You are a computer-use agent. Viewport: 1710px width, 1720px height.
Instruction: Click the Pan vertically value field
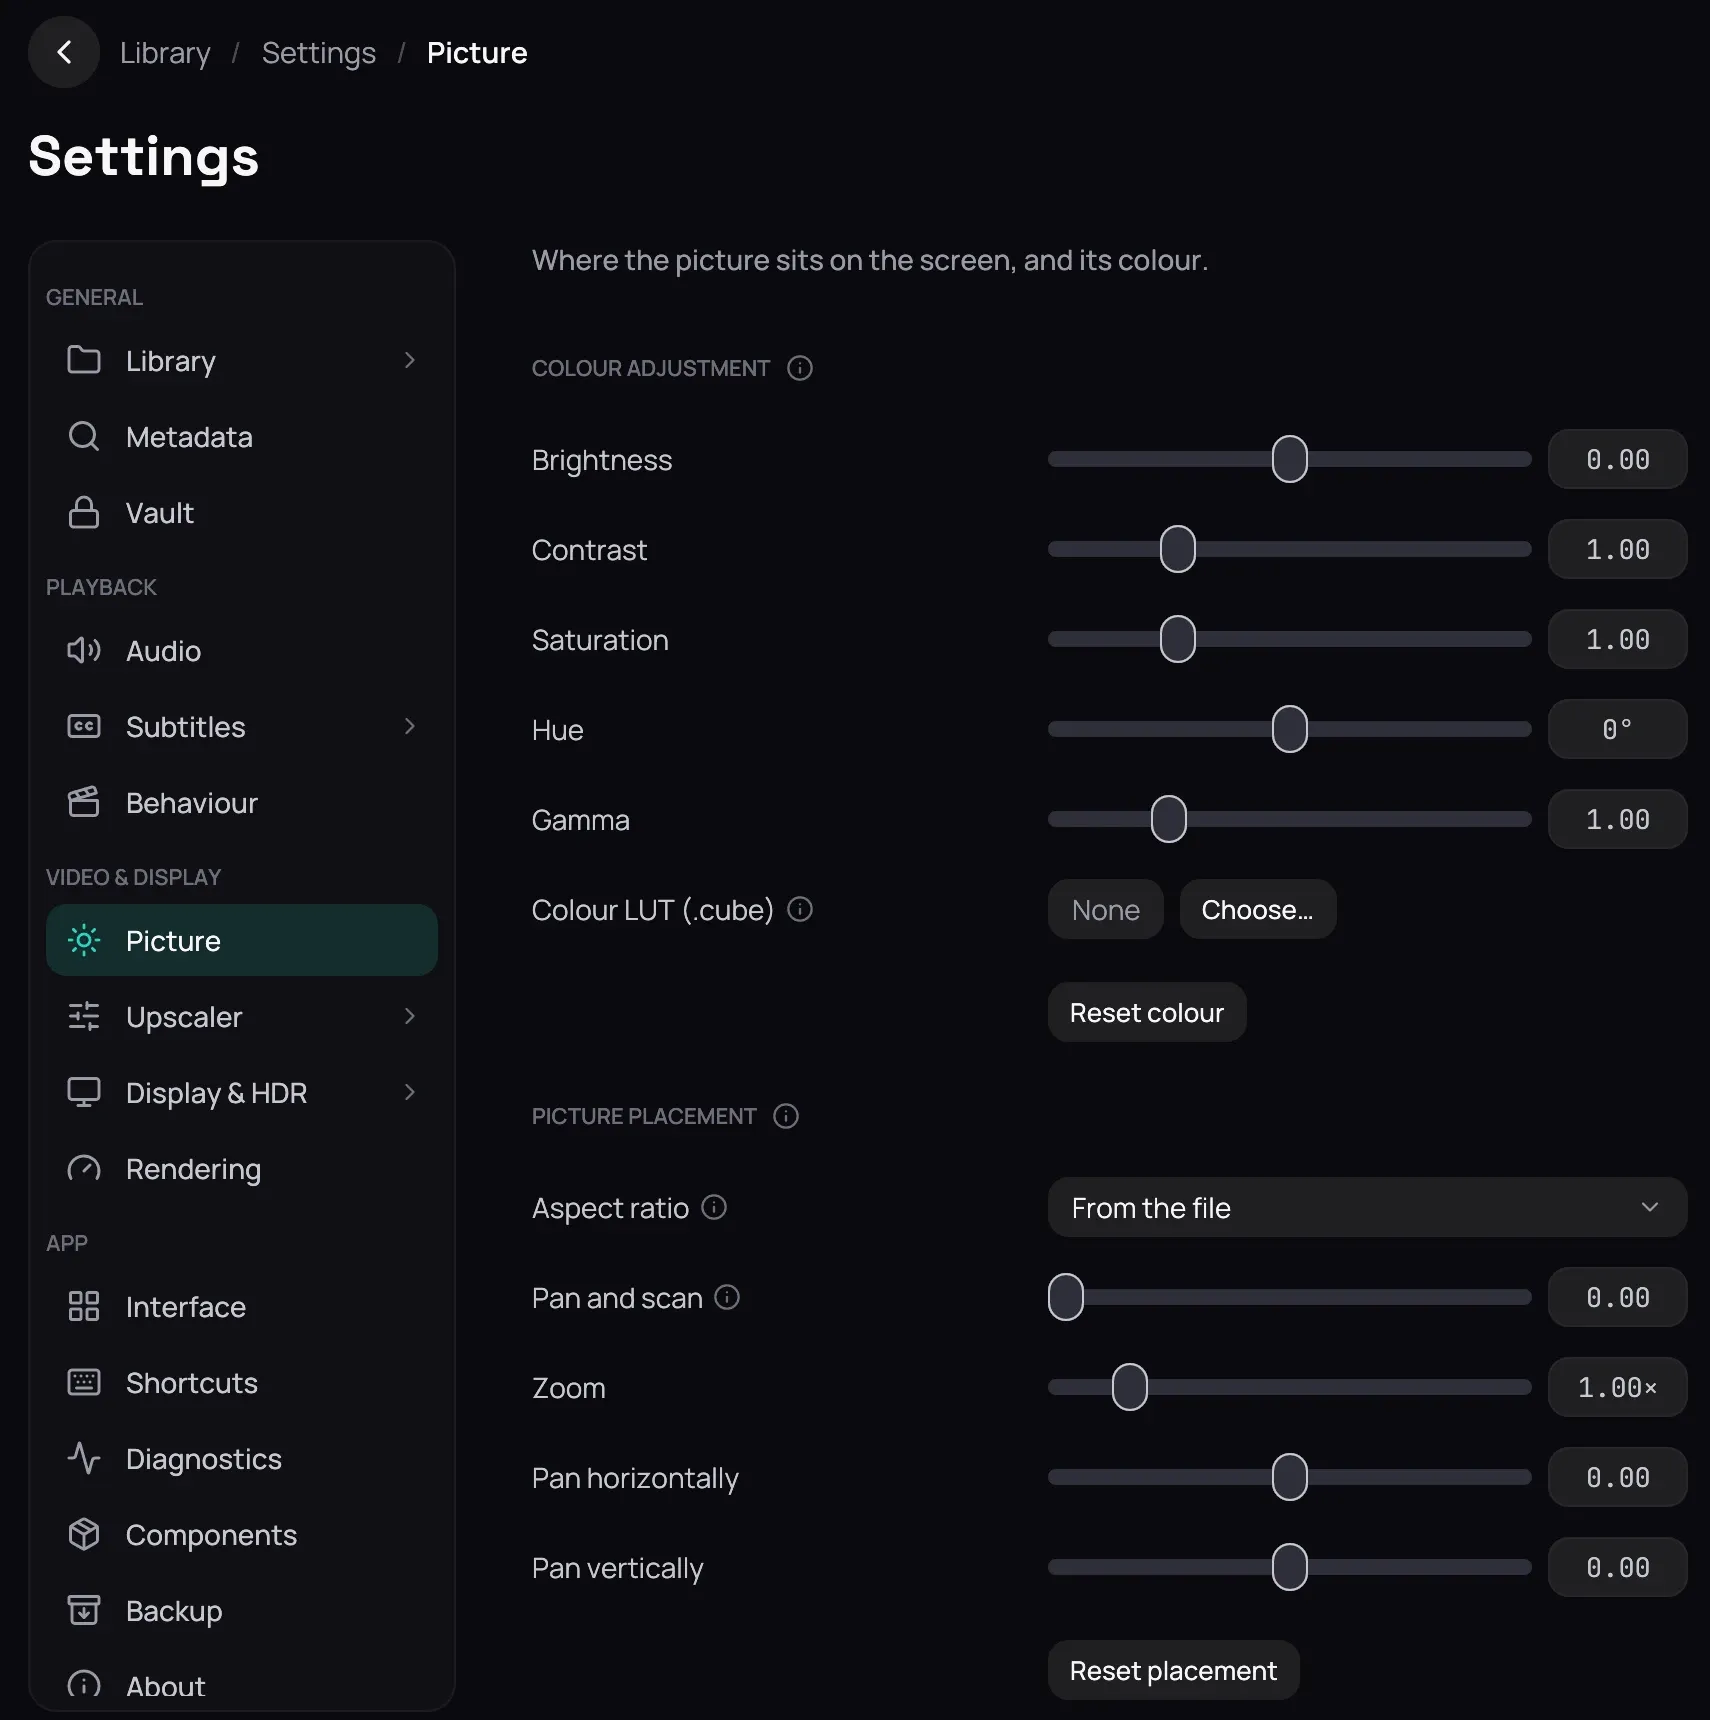click(x=1618, y=1567)
